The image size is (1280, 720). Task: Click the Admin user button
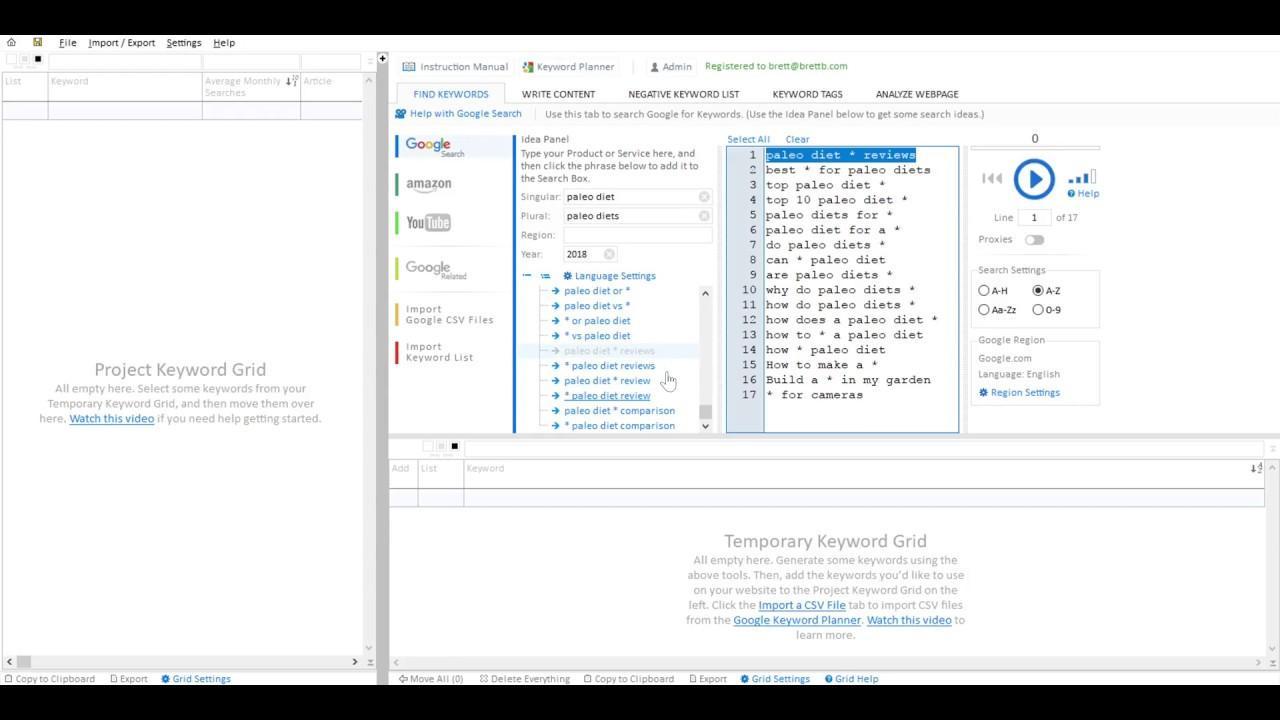670,67
